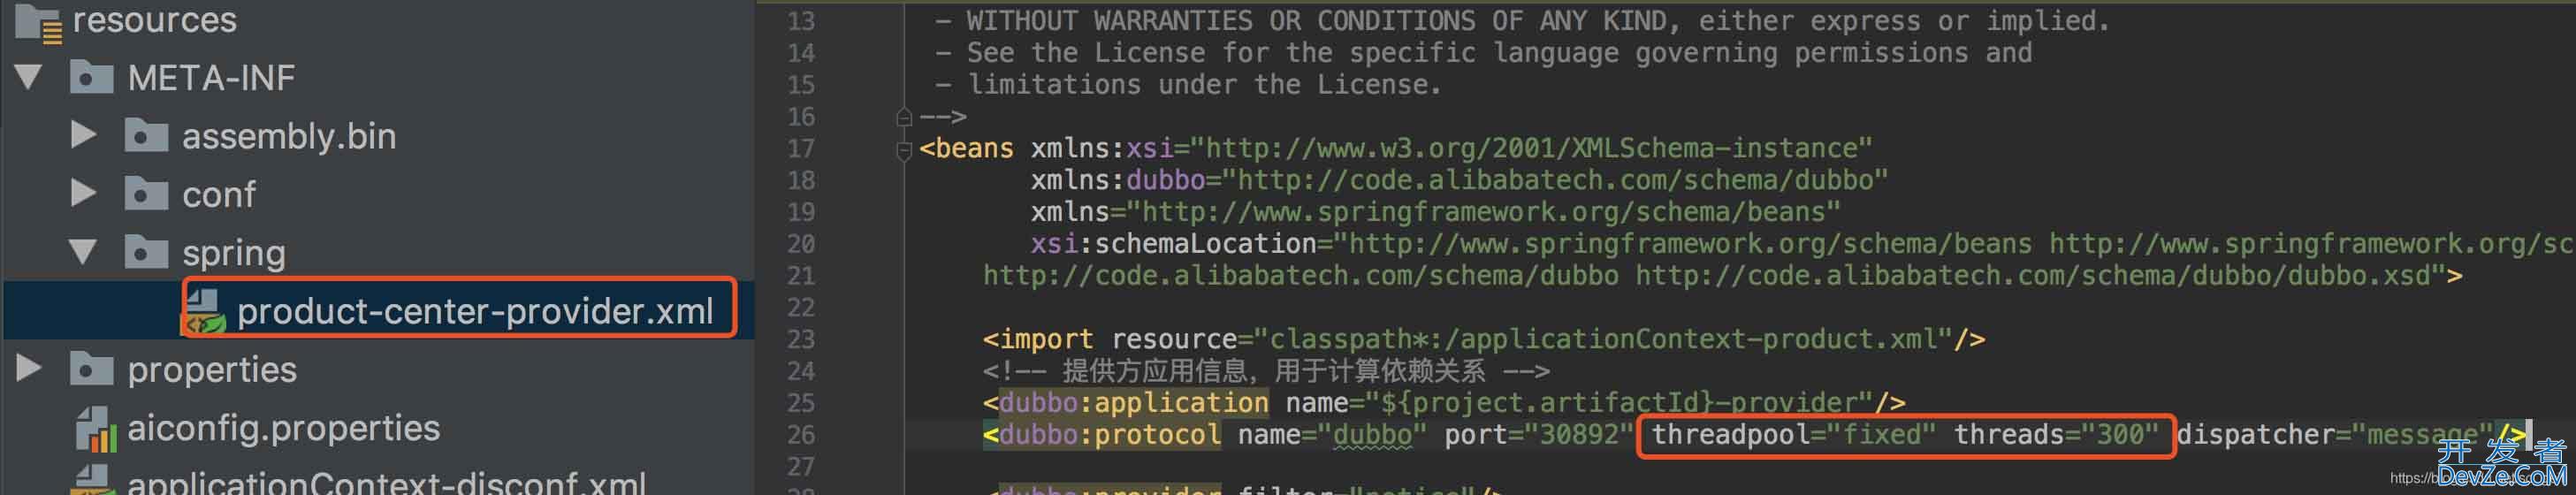Select aiconfig.properties in the project tree
This screenshot has width=2576, height=495.
(283, 428)
